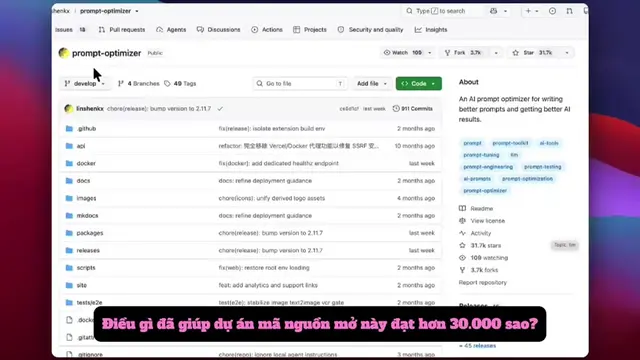Viewport: 640px width, 360px height.
Task: Open the site folder
Action: [82, 285]
